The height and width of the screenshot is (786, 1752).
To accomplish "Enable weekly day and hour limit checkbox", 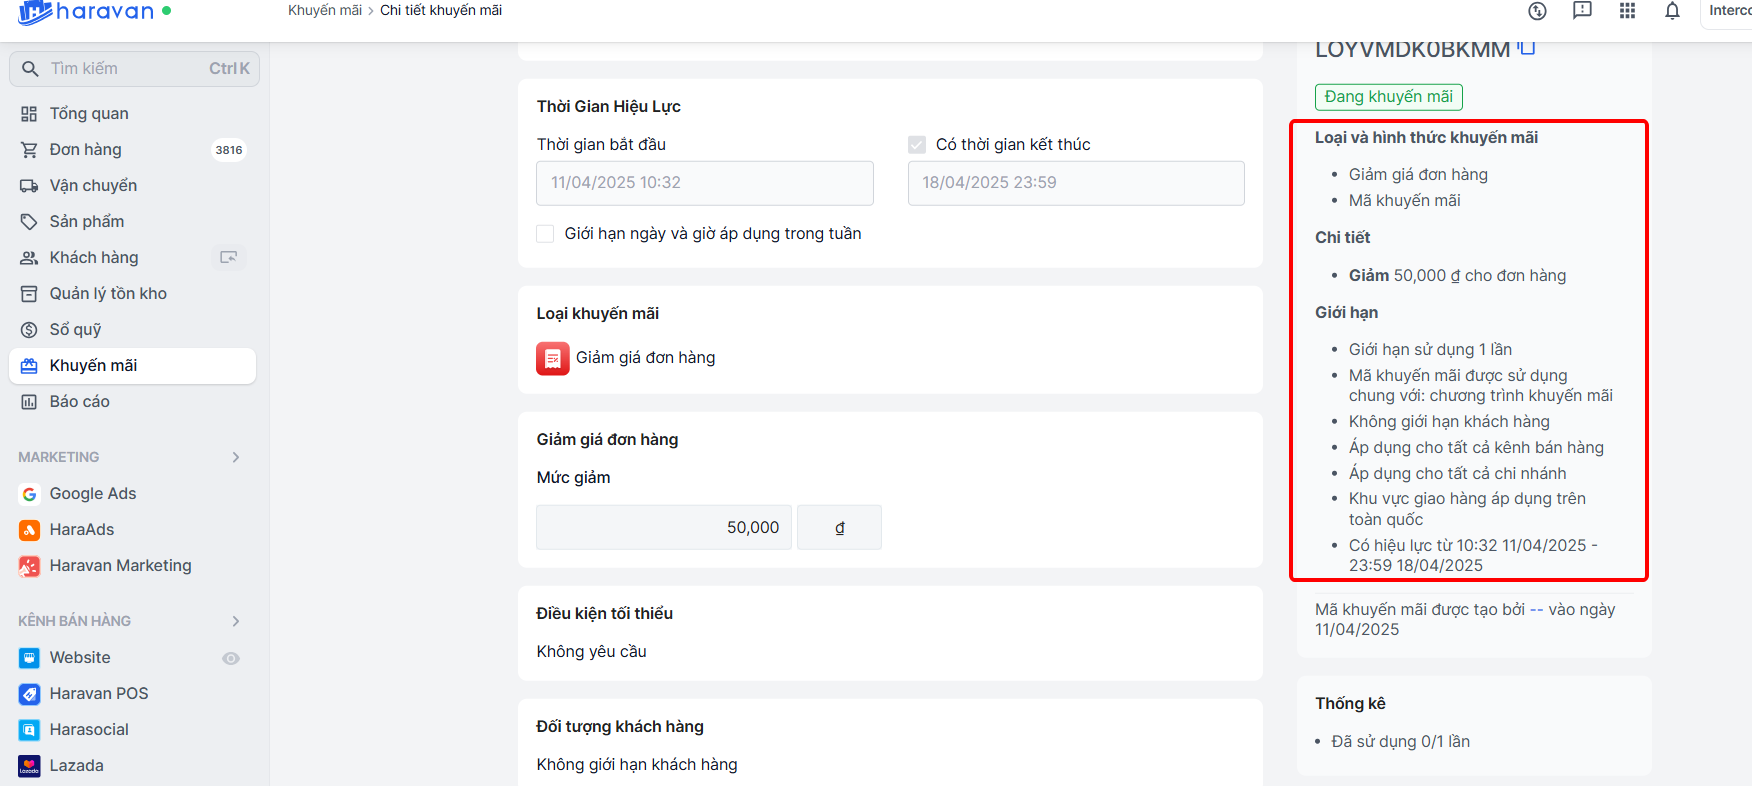I will (545, 234).
